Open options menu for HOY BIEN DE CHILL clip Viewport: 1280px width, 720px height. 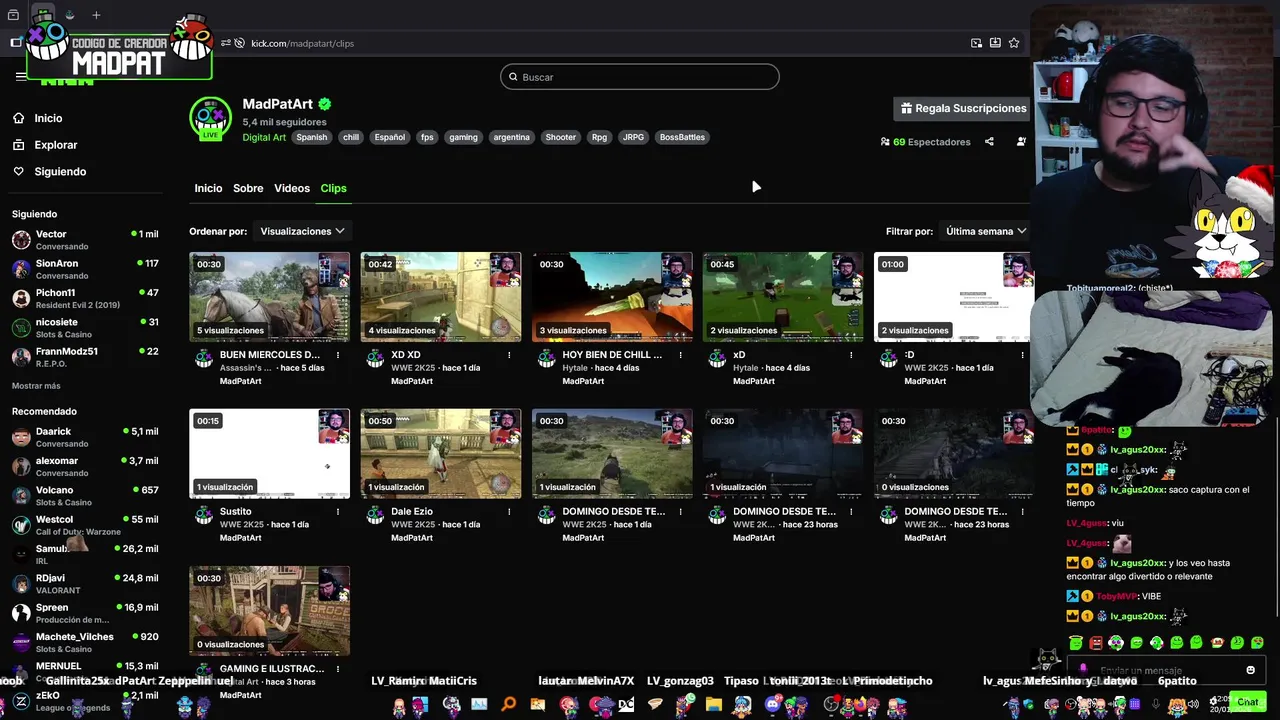(680, 355)
